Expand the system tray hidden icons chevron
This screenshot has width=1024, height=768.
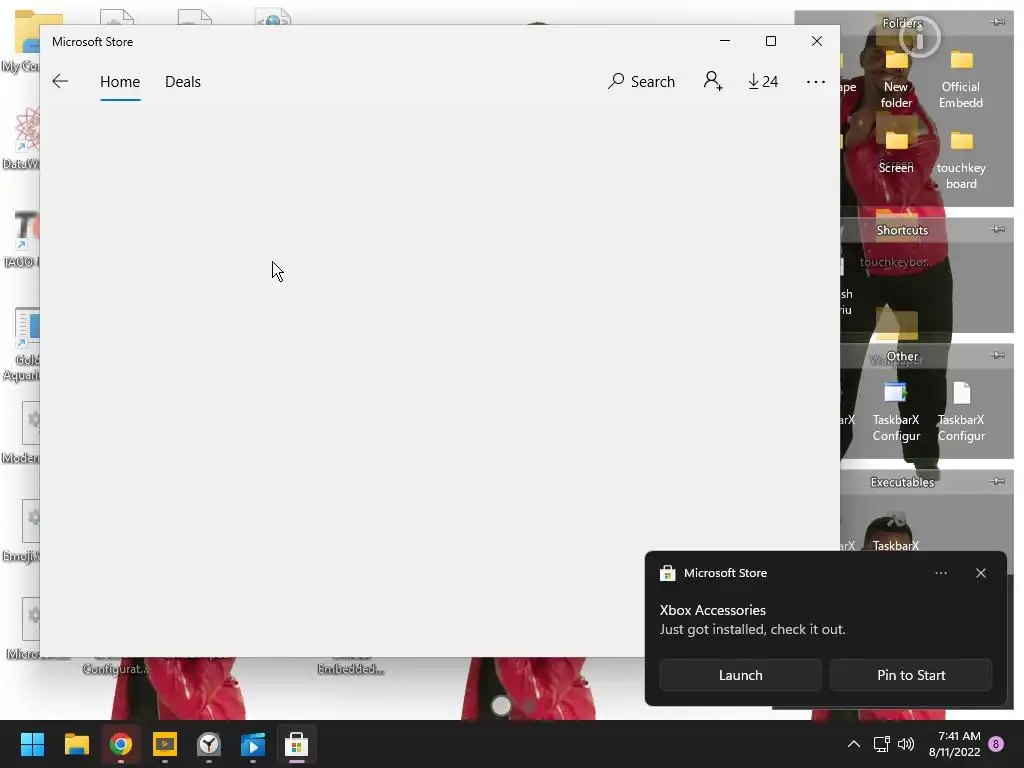[x=854, y=744]
